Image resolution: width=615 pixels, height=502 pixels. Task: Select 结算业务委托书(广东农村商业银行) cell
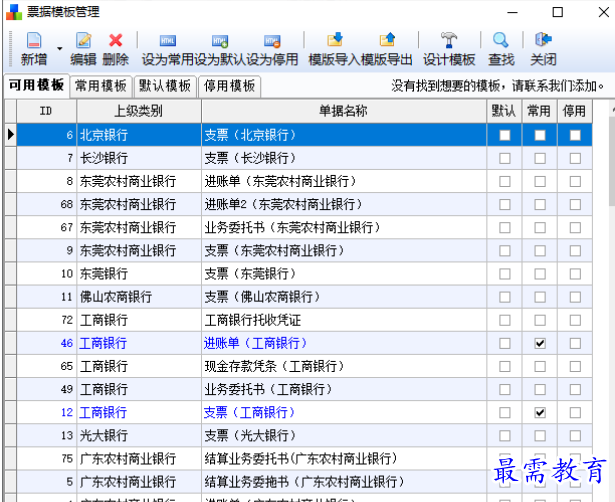click(344, 459)
